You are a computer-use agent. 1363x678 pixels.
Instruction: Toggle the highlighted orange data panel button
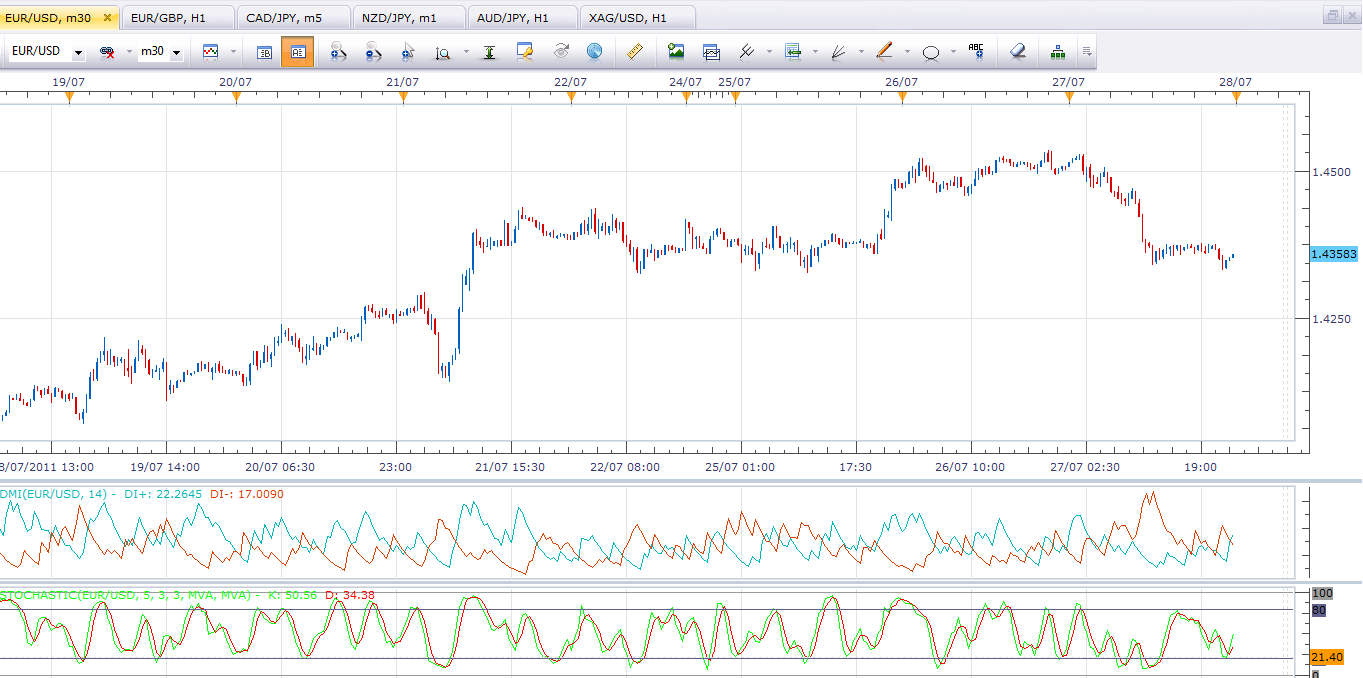pos(297,52)
